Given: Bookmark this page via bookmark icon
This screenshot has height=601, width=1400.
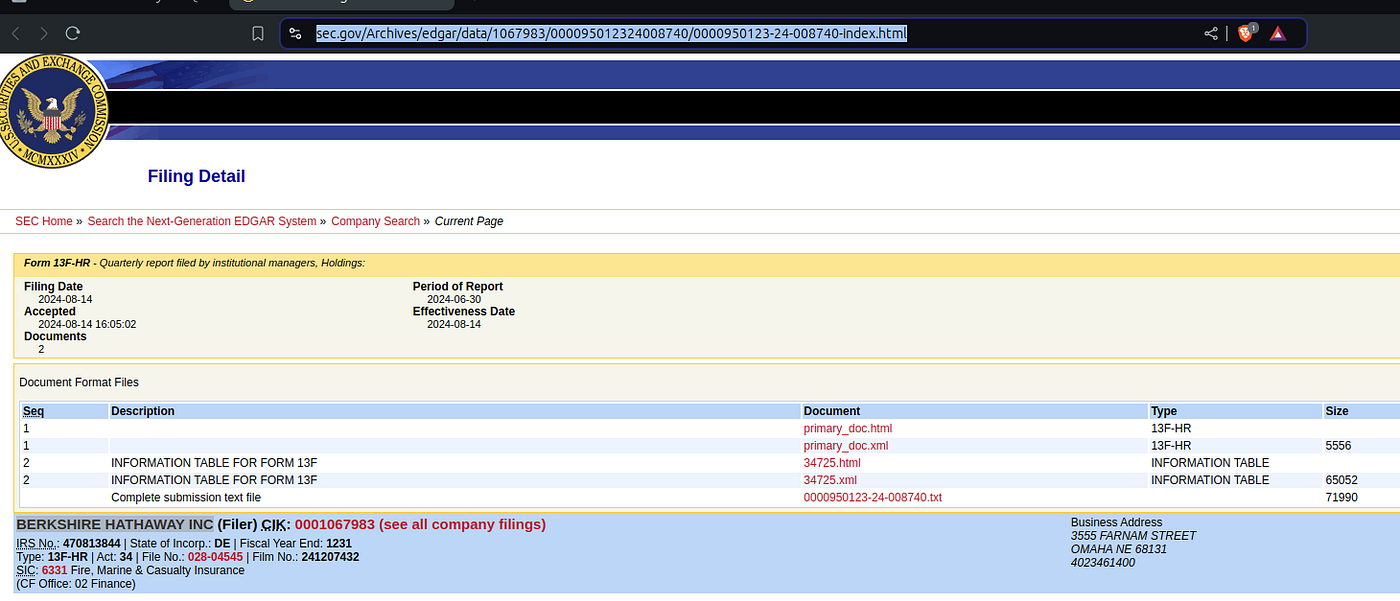Looking at the screenshot, I should (258, 33).
